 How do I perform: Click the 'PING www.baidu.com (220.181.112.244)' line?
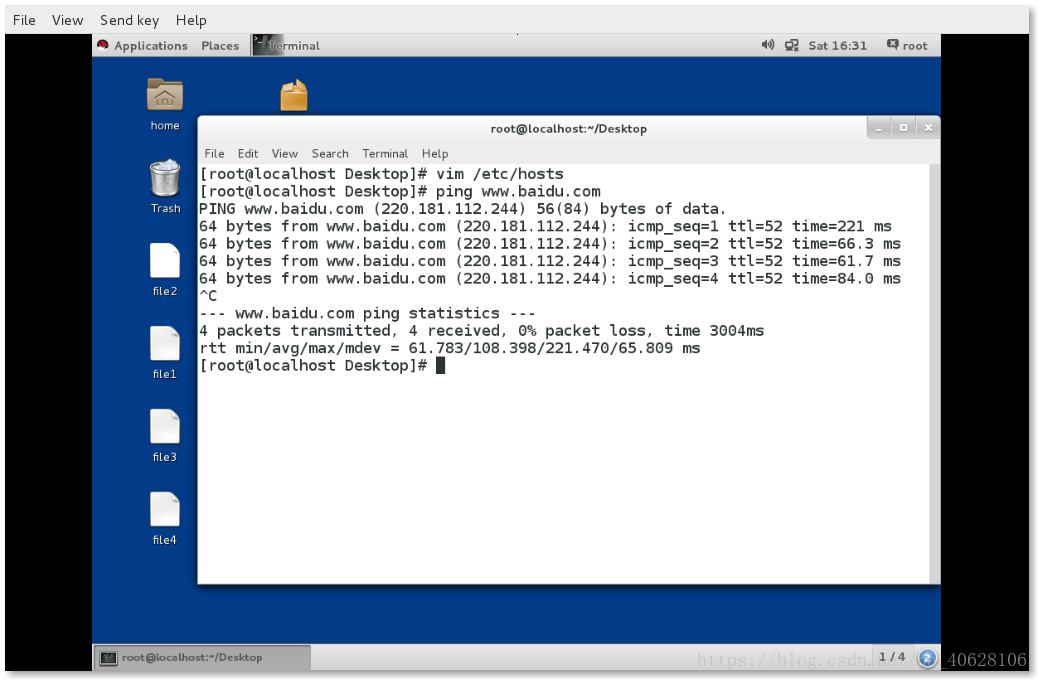[462, 209]
